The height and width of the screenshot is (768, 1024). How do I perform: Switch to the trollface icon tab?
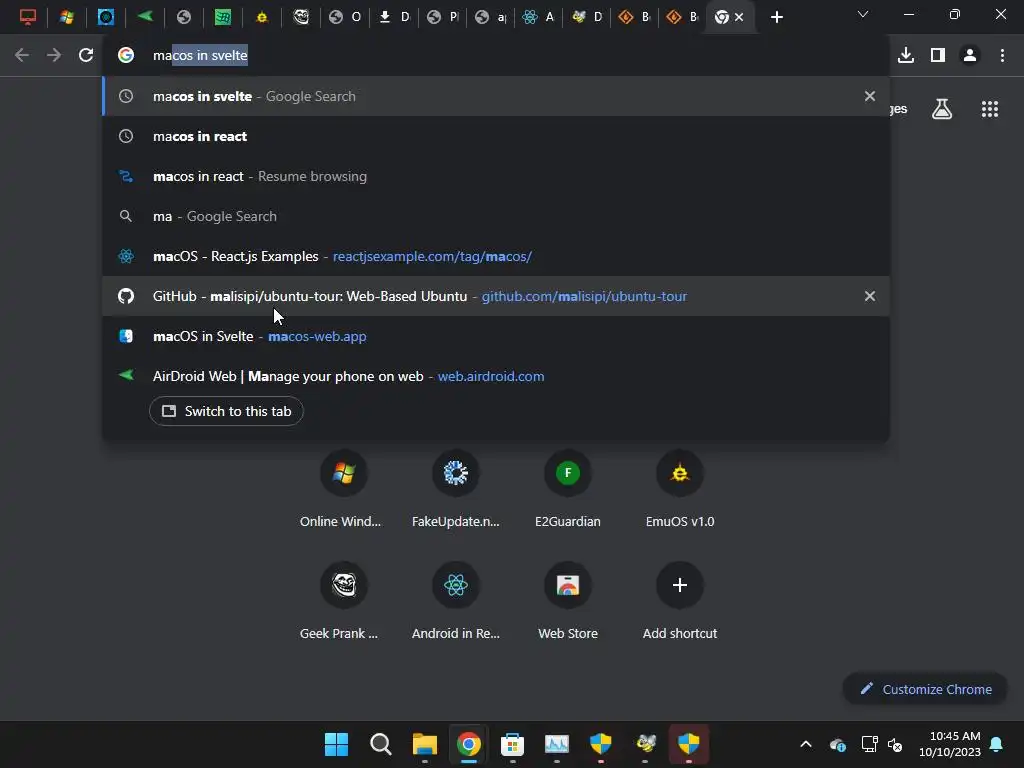click(x=300, y=17)
